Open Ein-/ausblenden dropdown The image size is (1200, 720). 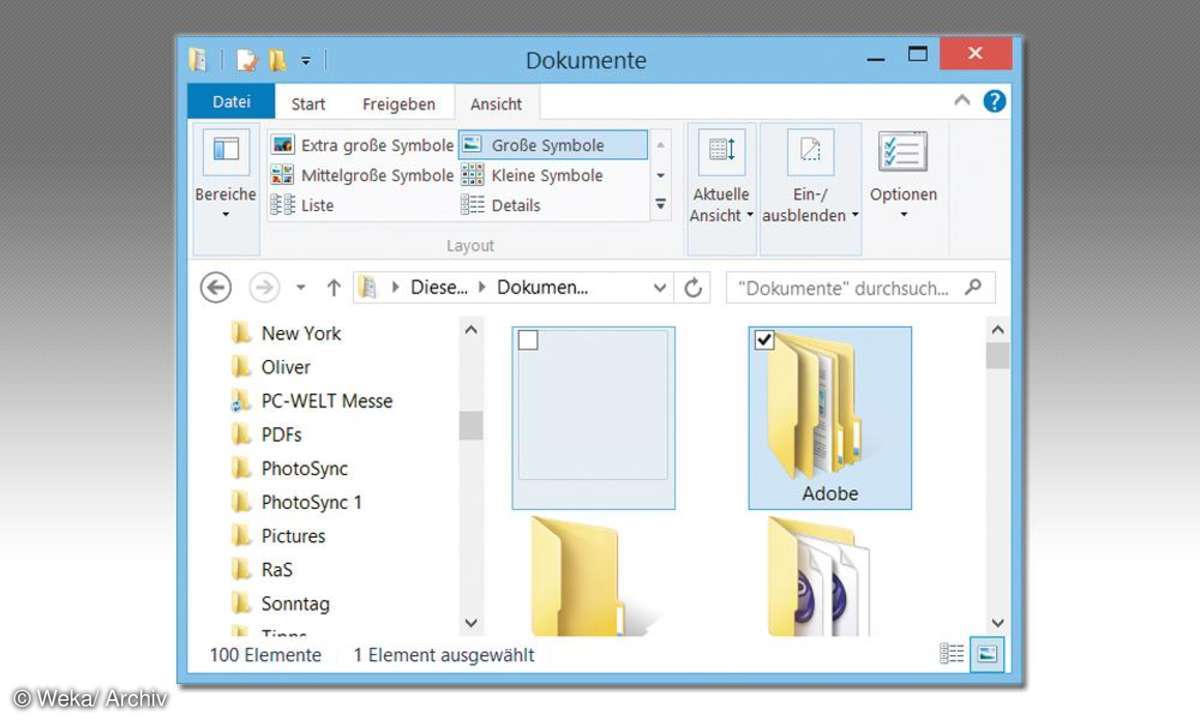[x=811, y=189]
